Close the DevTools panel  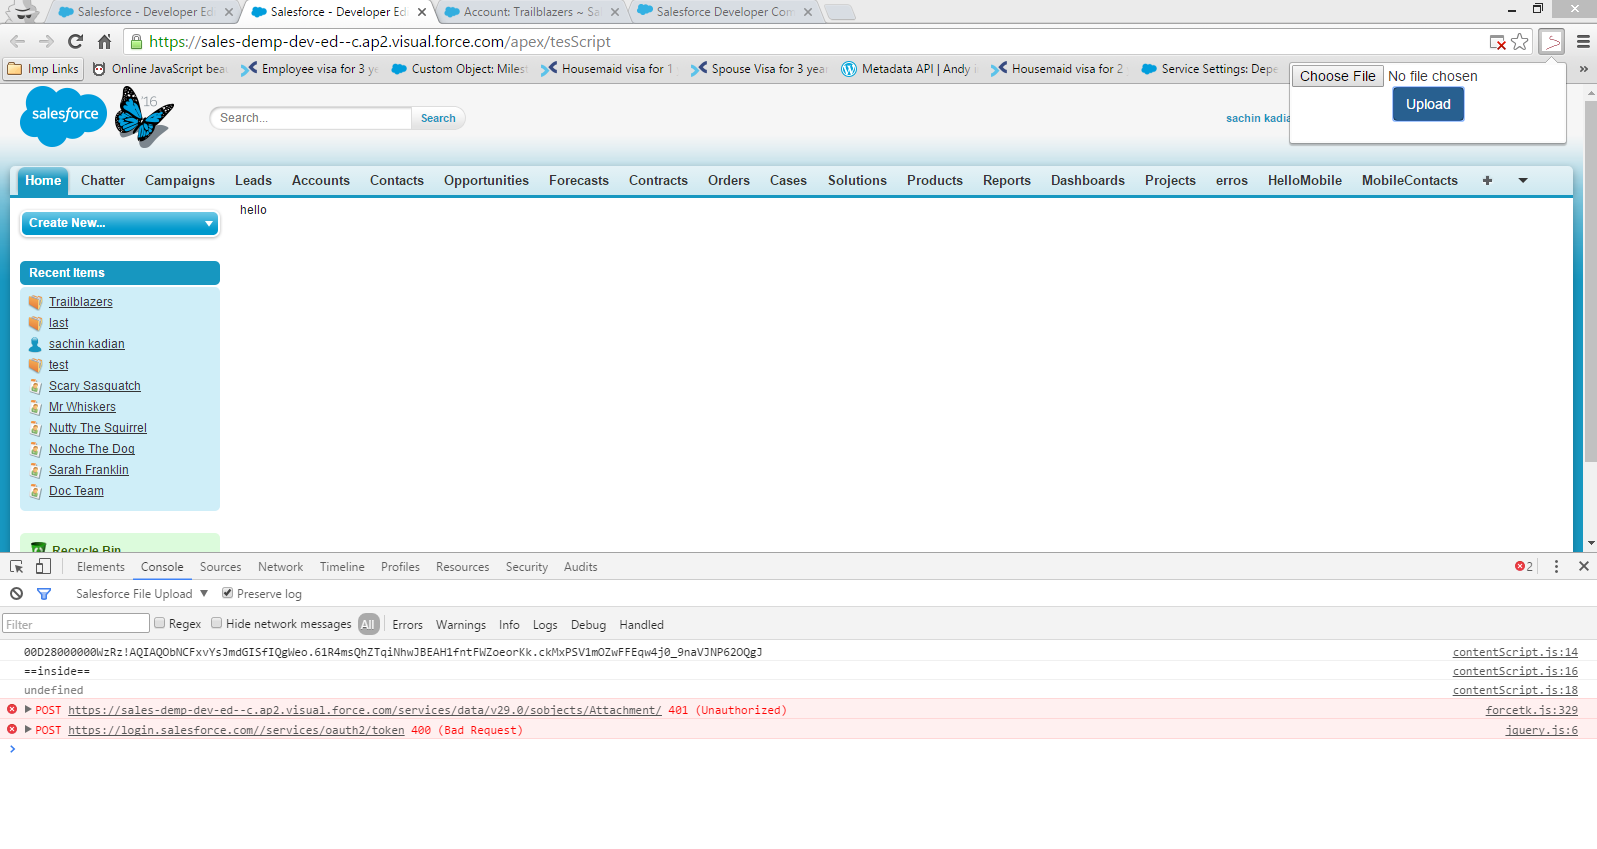coord(1584,567)
